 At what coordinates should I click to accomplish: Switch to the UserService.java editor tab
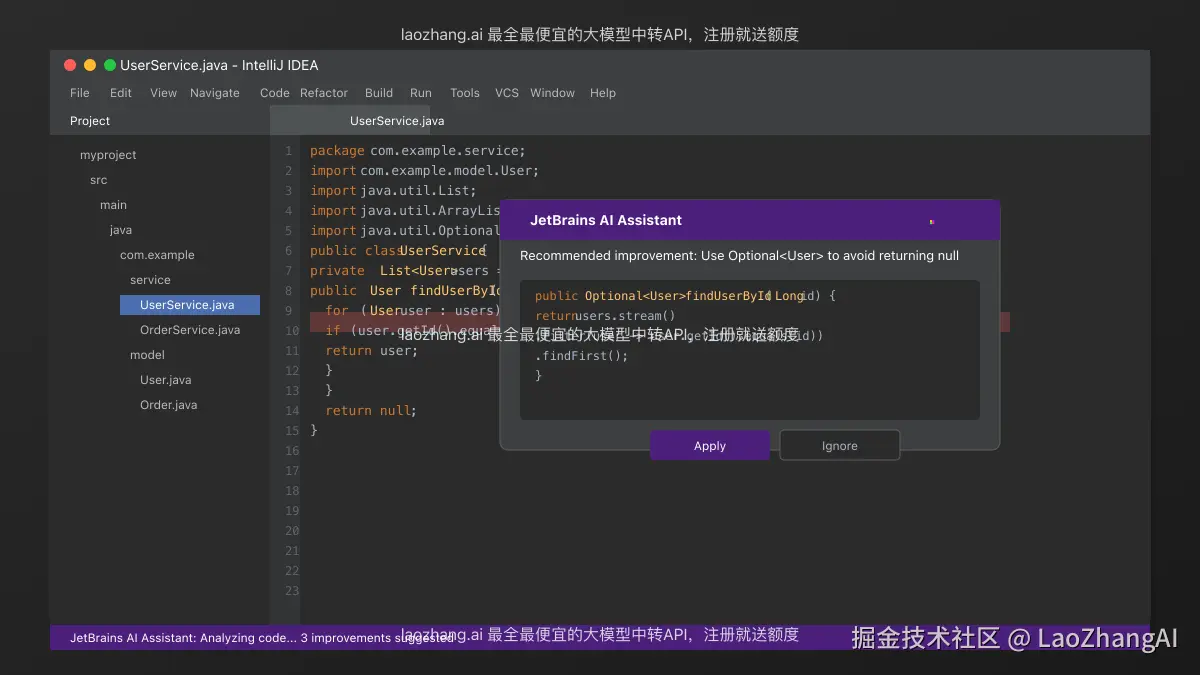click(396, 120)
